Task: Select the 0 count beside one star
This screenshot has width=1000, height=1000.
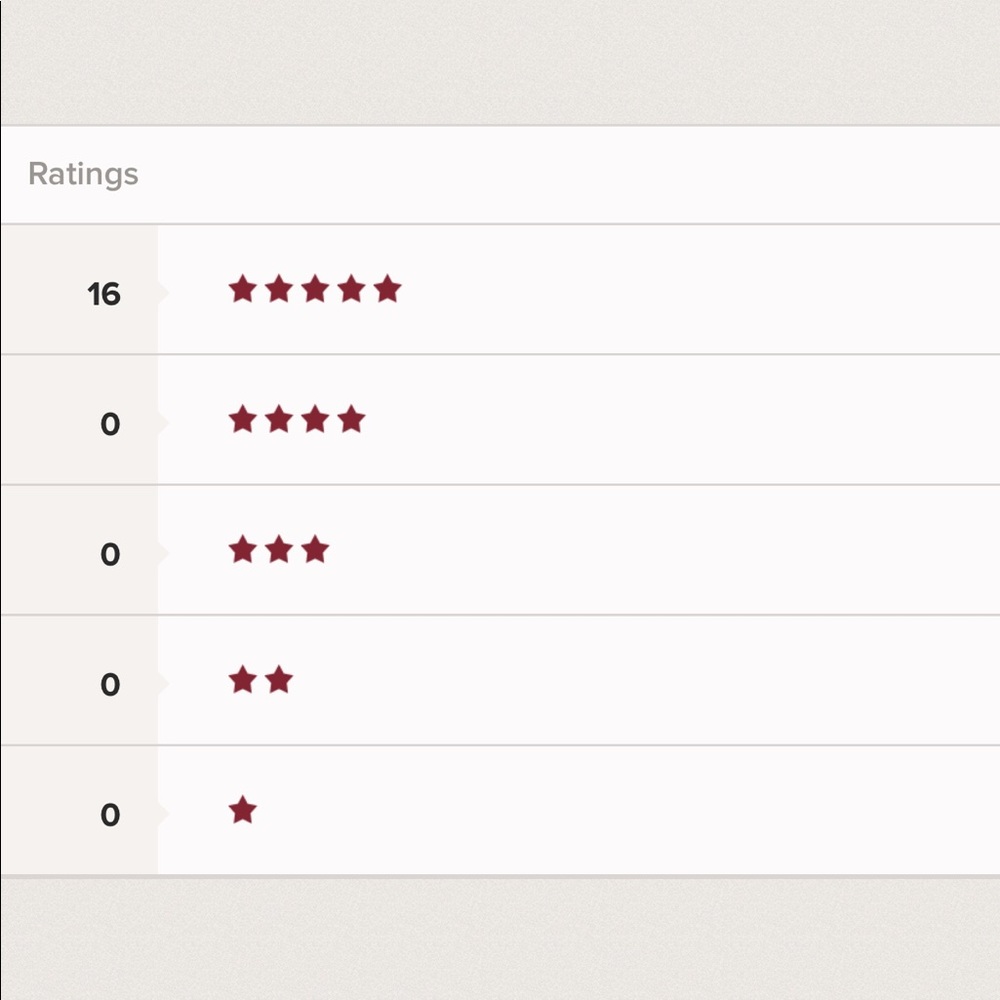Action: [110, 814]
